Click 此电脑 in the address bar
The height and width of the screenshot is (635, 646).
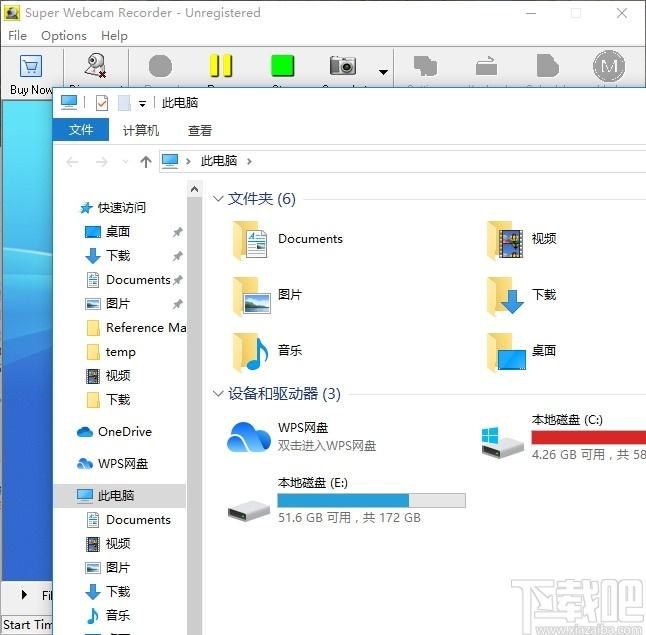click(219, 161)
